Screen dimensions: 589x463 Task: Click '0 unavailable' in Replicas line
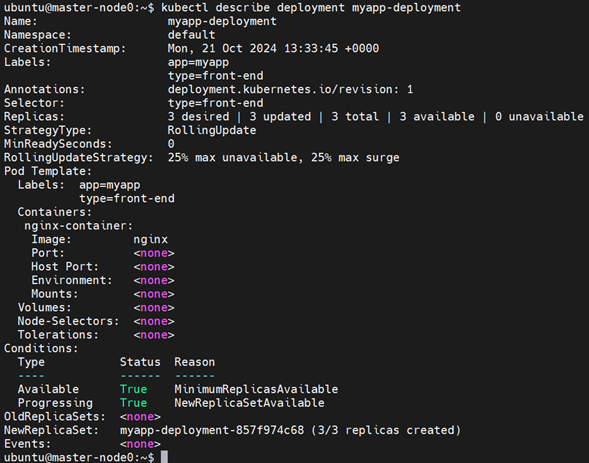click(x=539, y=117)
